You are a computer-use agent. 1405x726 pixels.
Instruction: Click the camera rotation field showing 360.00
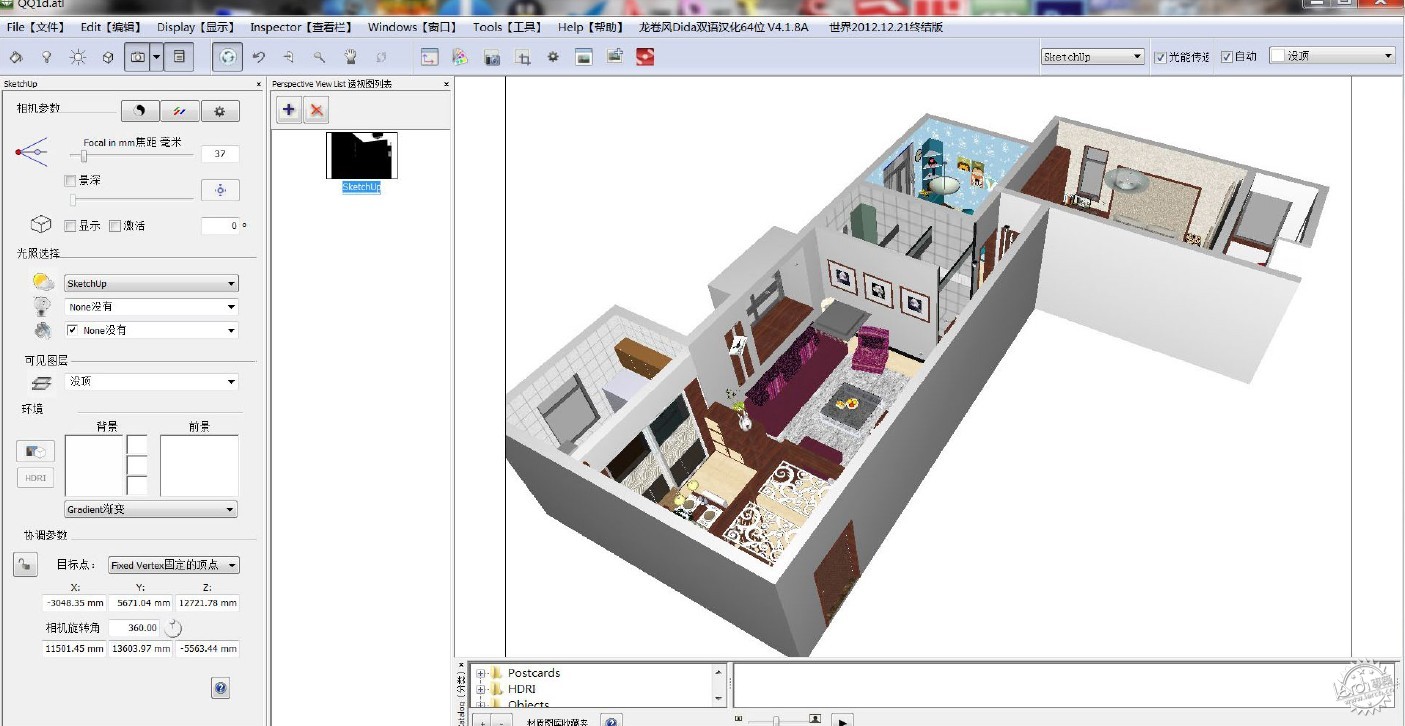134,628
